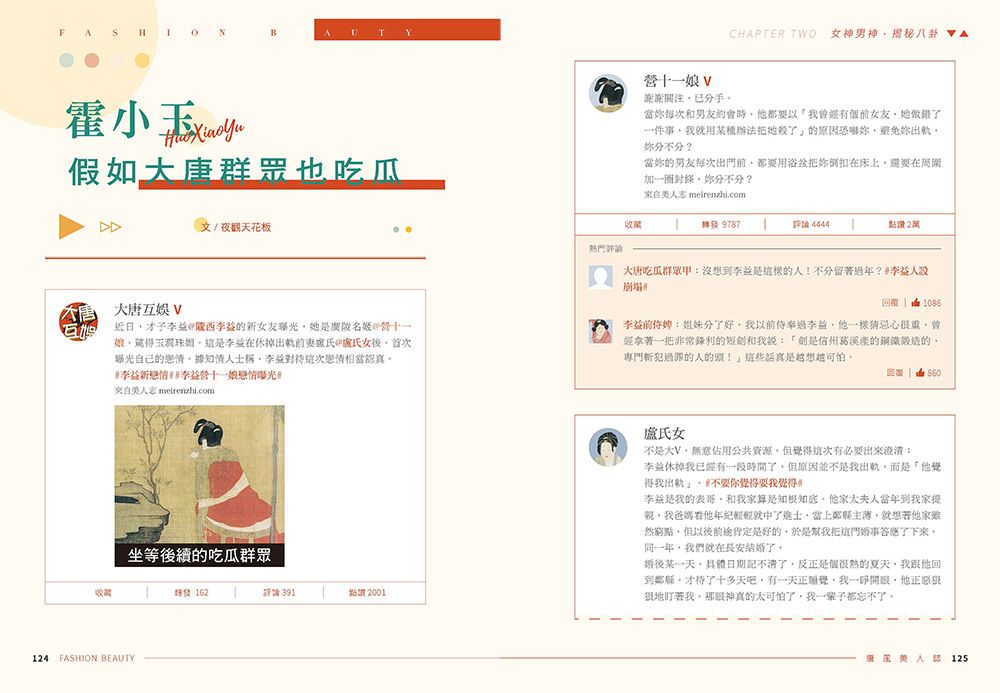Click 女神男神·揭秘八卦 header text
Image resolution: width=1000 pixels, height=693 pixels.
pos(884,34)
